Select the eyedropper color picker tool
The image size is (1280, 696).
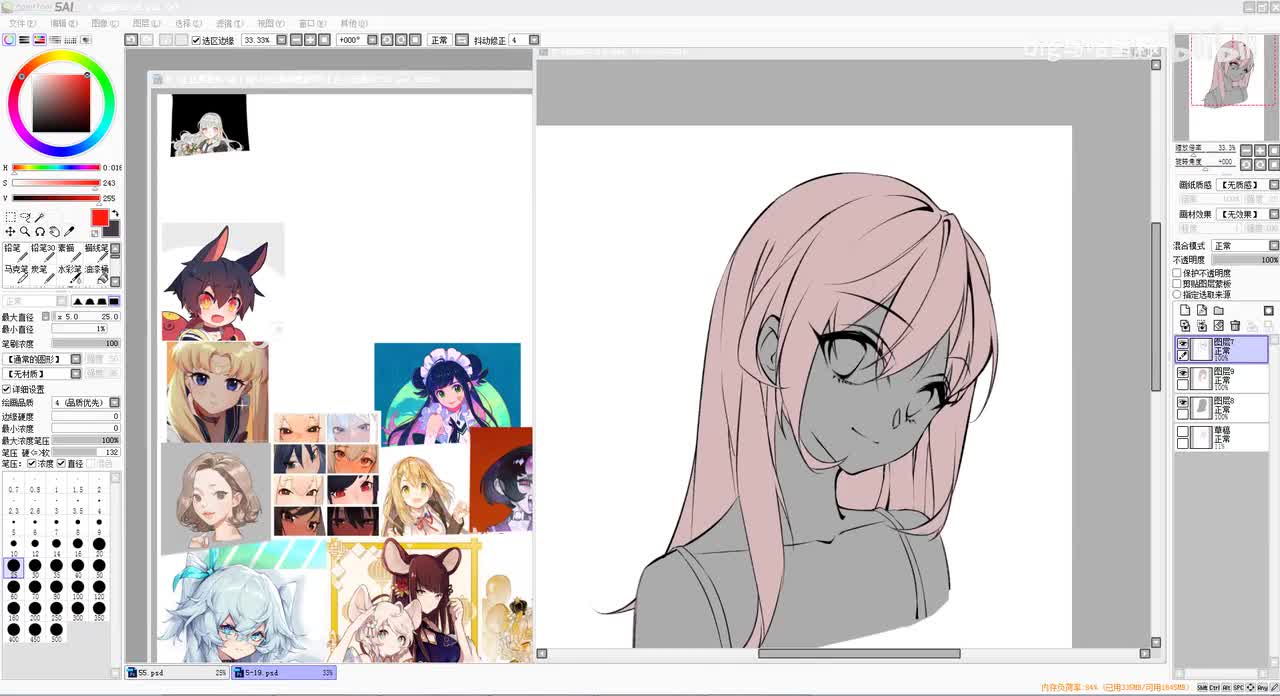point(69,231)
